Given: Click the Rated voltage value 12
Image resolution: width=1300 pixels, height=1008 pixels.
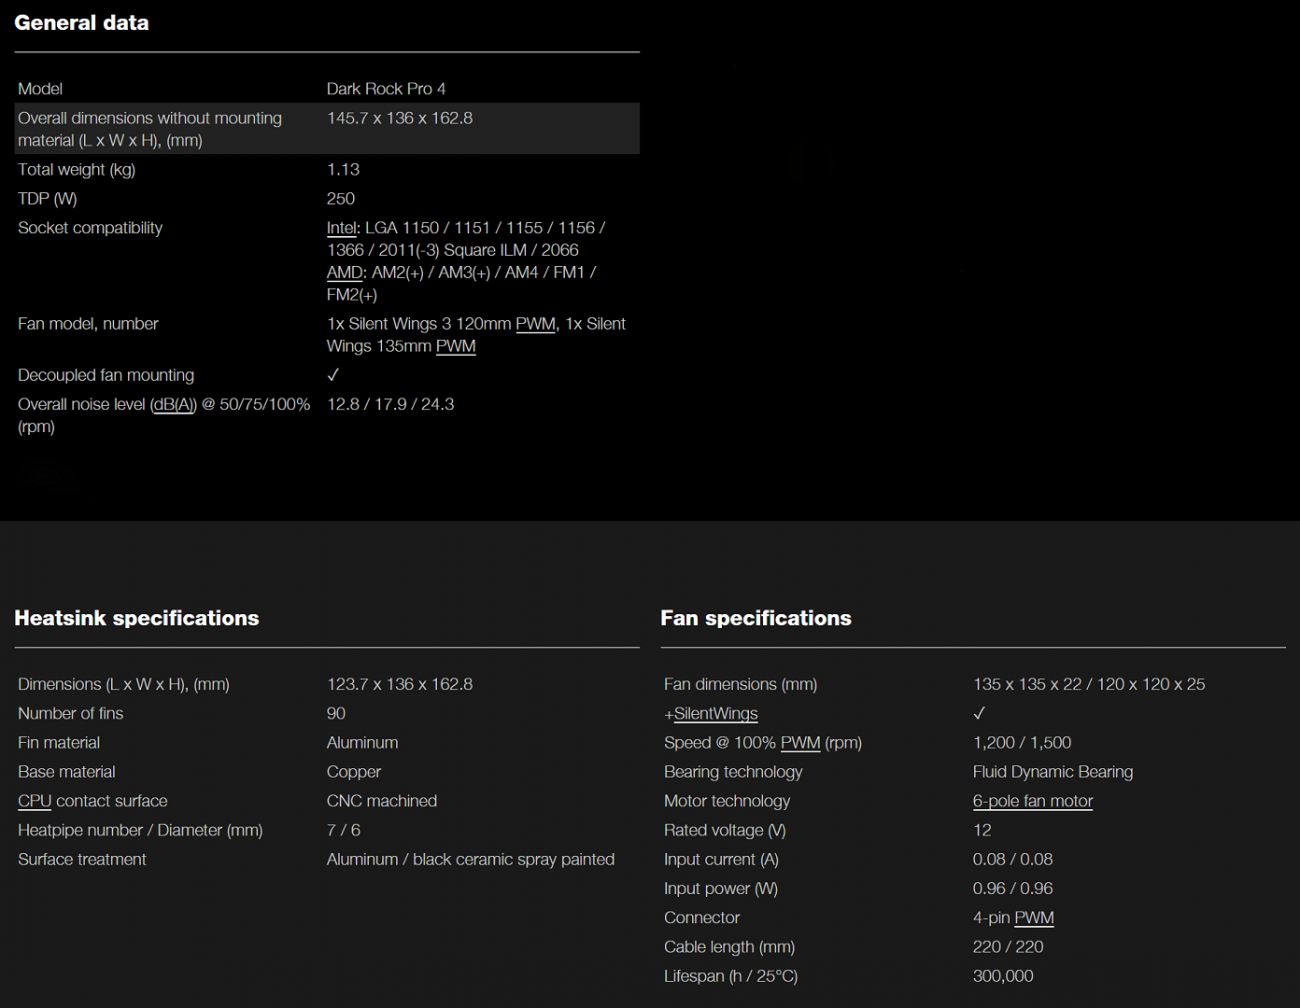Looking at the screenshot, I should click(982, 830).
